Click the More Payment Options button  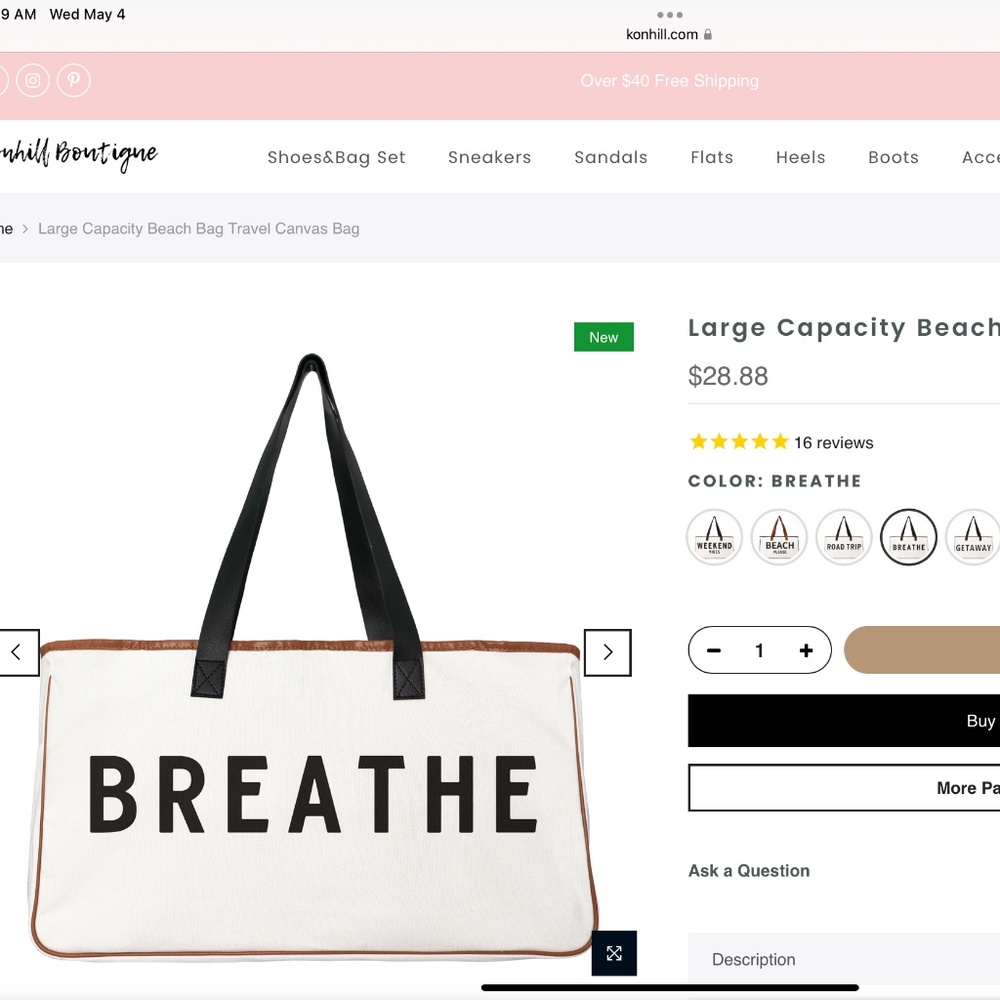(x=844, y=788)
